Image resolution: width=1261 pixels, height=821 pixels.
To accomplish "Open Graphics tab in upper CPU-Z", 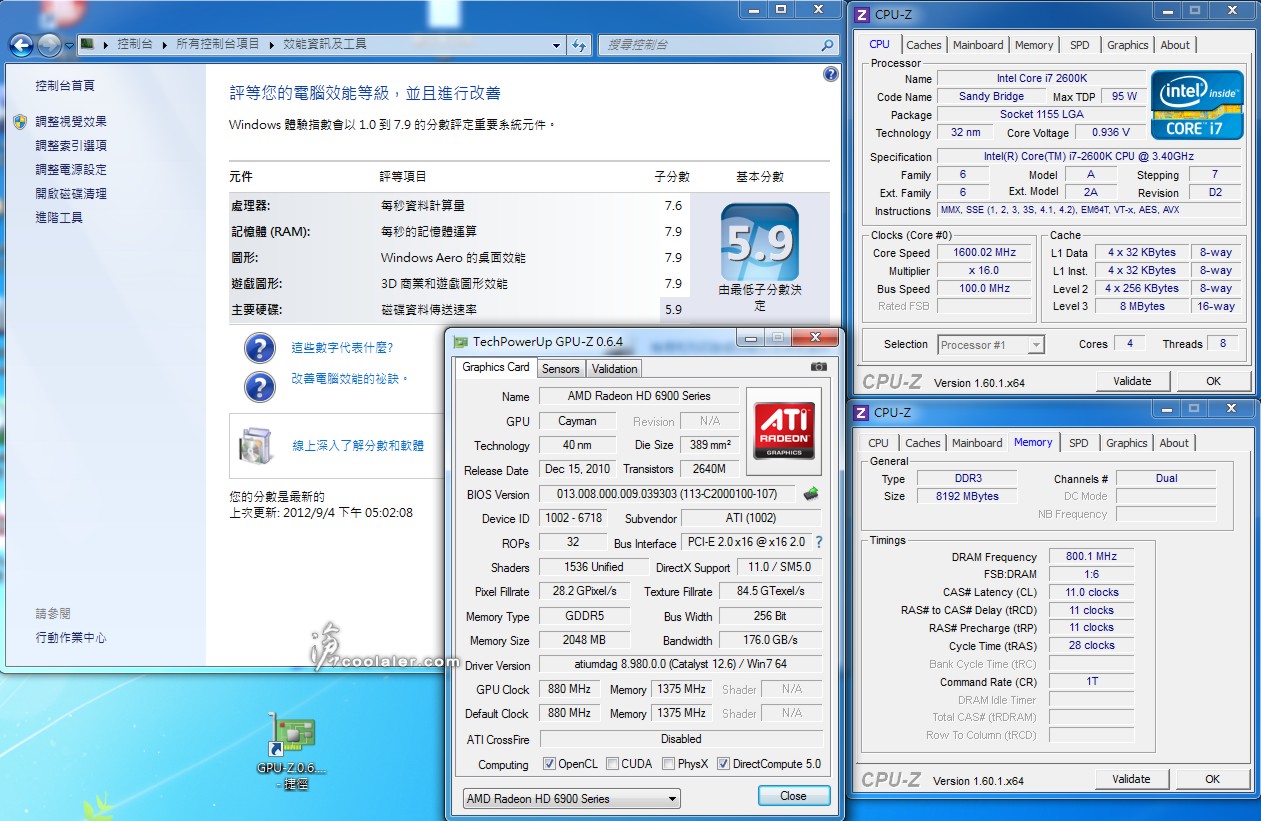I will tap(1128, 45).
